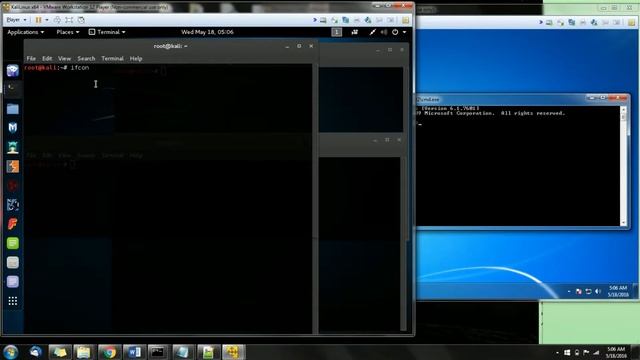Screen dimensions: 640x360
Task: Open the removable devices icon in VMware toolbar
Action: pyautogui.click(x=323, y=20)
